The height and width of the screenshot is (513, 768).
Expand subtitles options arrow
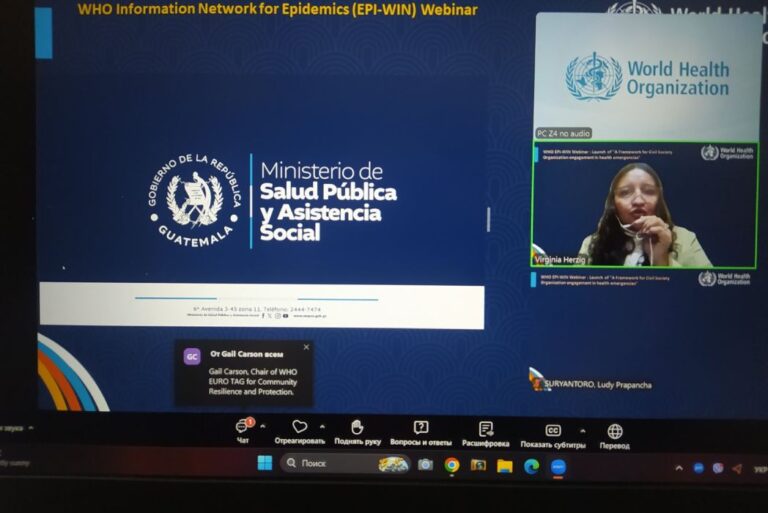583,430
